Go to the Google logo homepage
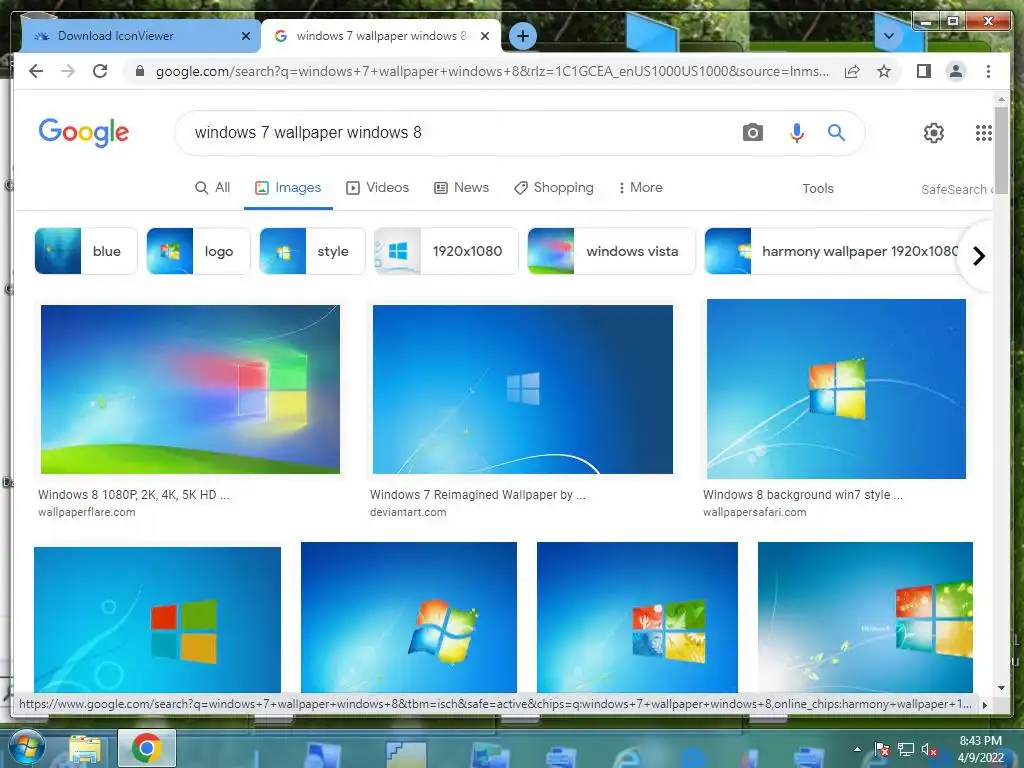The height and width of the screenshot is (768, 1024). point(84,133)
